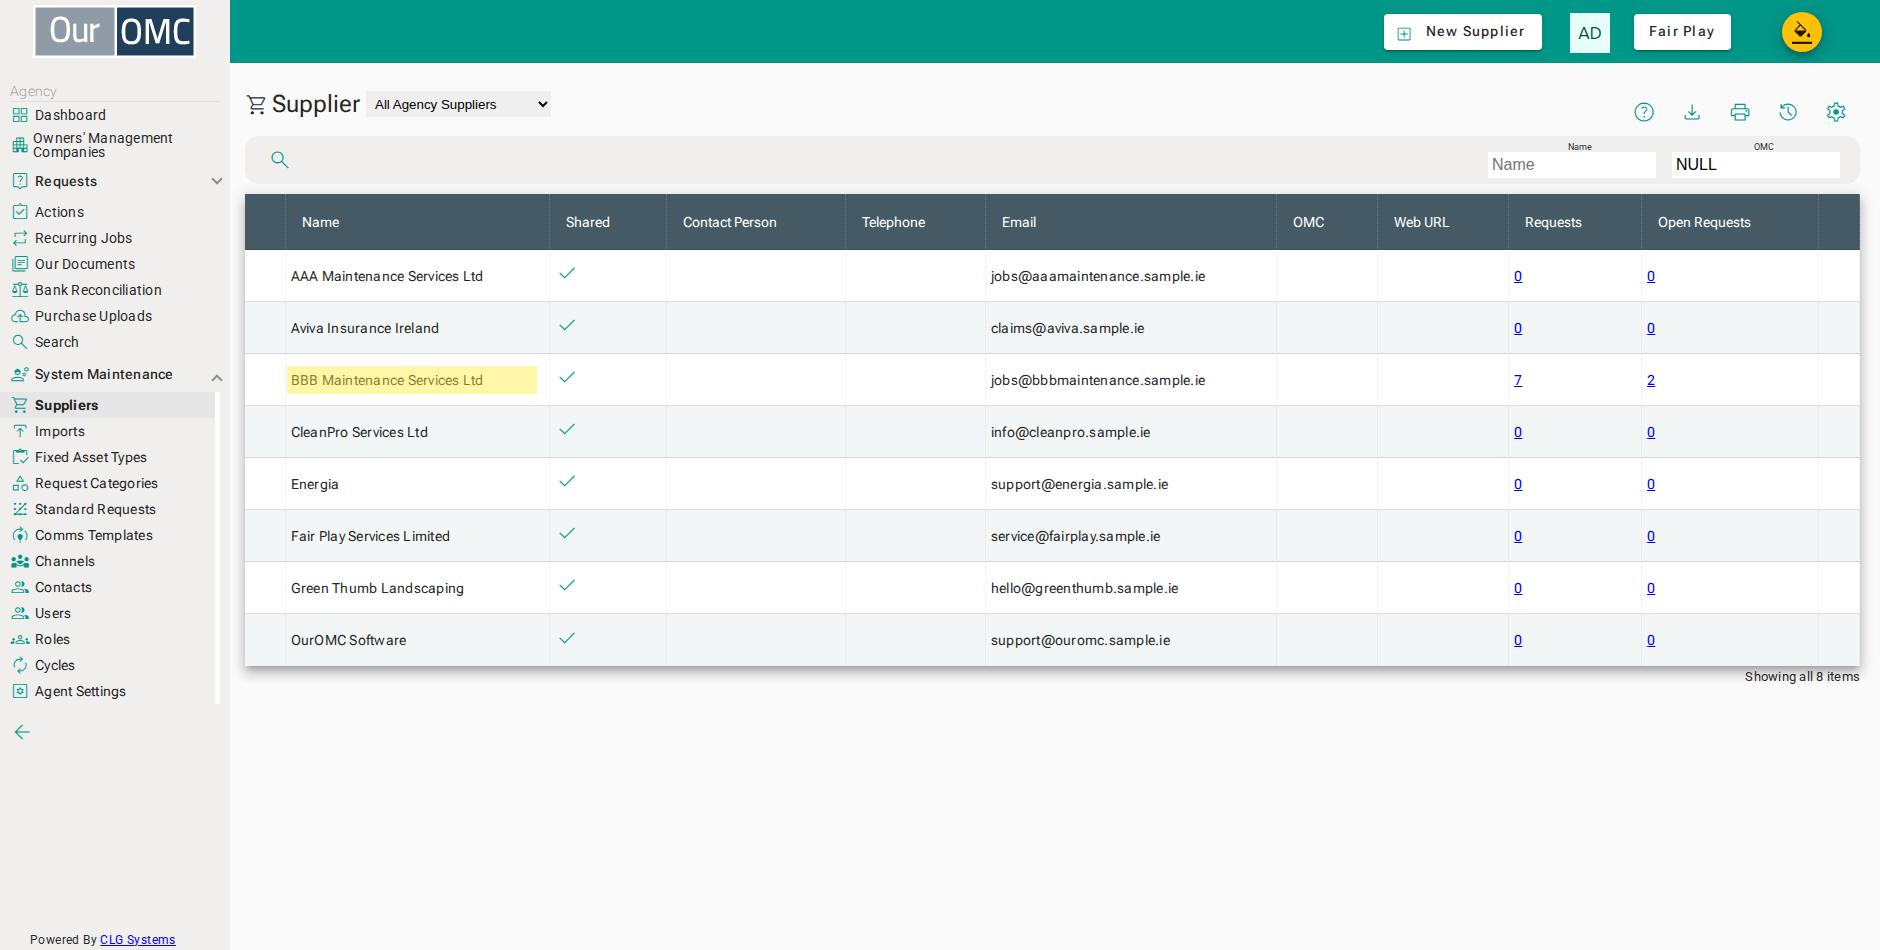Open the settings gear icon
Viewport: 1880px width, 950px height.
pyautogui.click(x=1836, y=112)
